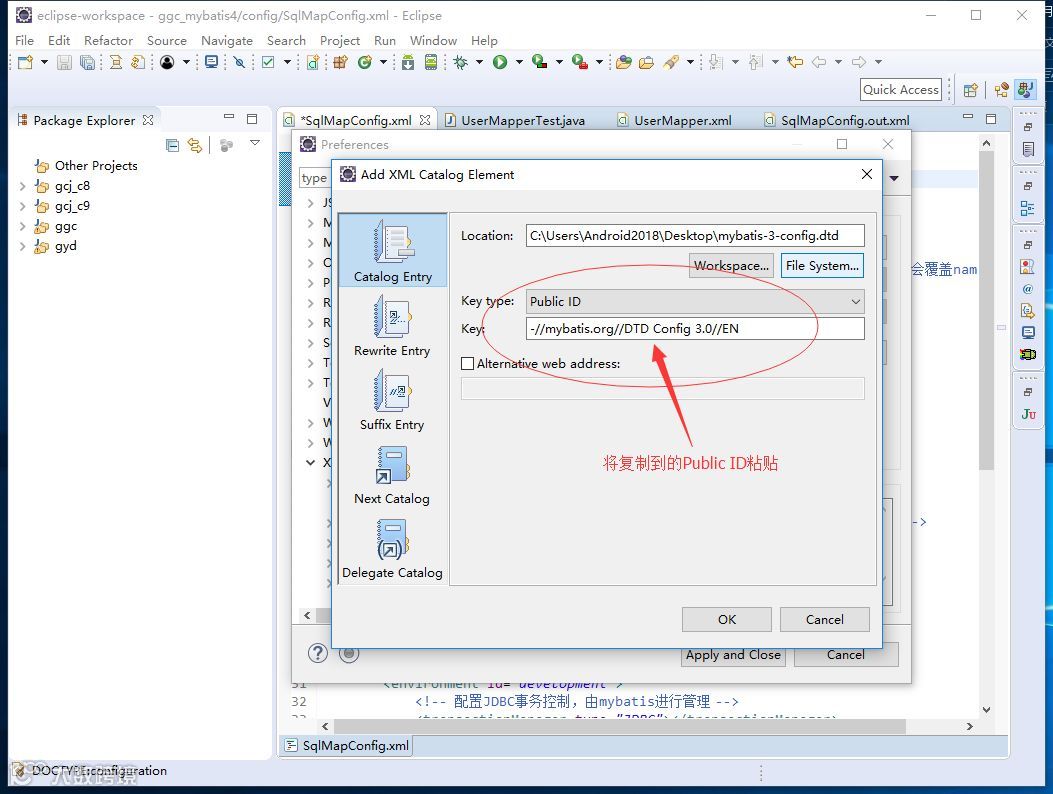
Task: Click the JUnit view icon in right sidebar
Action: (1028, 414)
